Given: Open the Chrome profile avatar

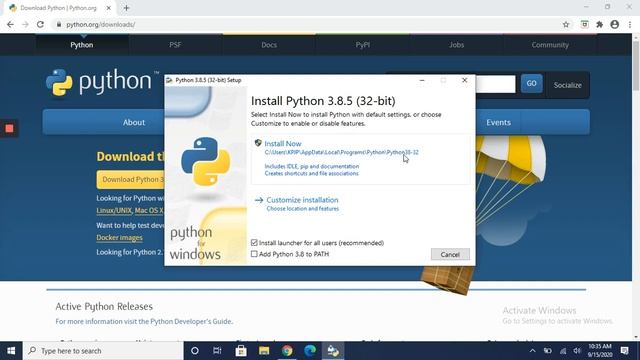Looking at the screenshot, I should (x=615, y=24).
